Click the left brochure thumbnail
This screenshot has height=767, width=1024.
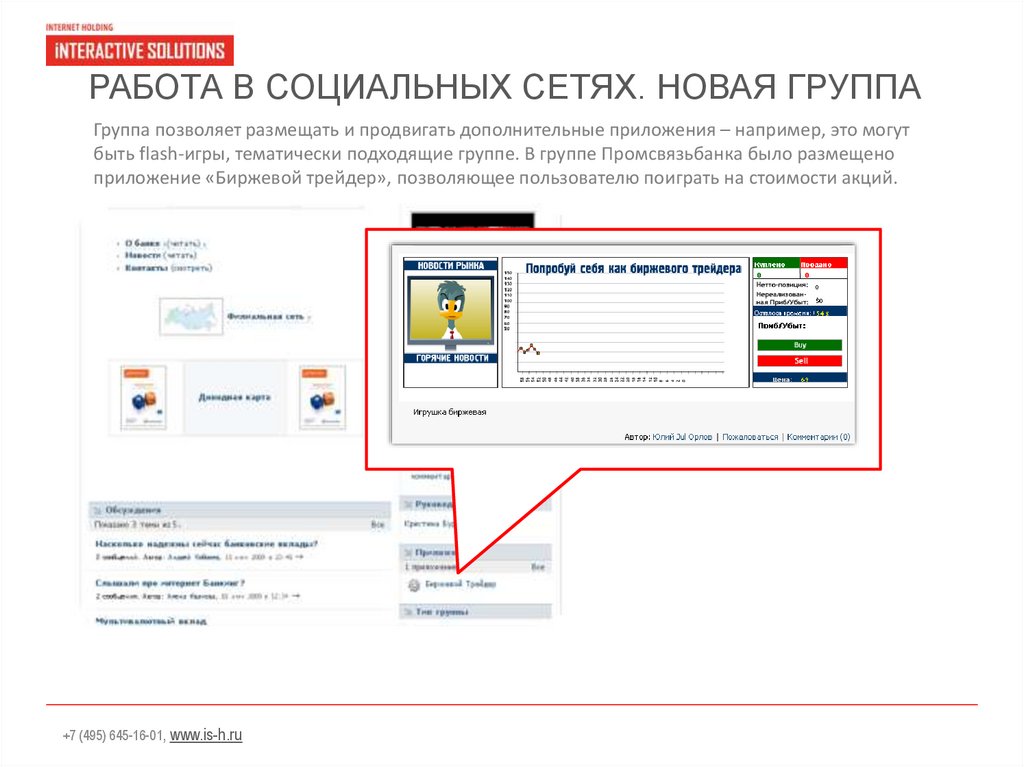[x=143, y=397]
